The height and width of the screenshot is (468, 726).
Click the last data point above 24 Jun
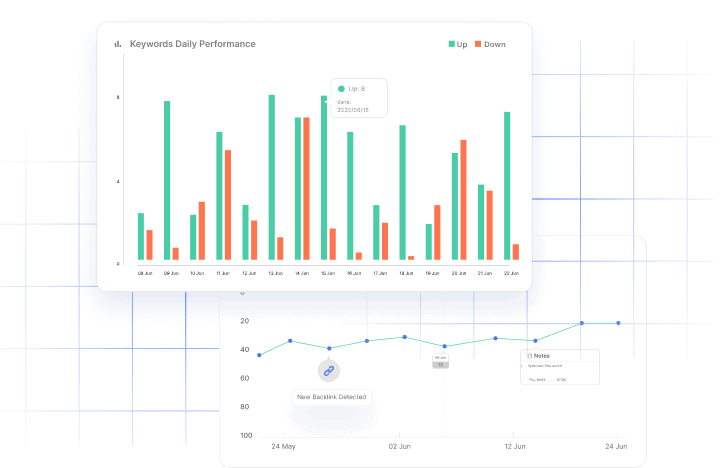coord(619,323)
